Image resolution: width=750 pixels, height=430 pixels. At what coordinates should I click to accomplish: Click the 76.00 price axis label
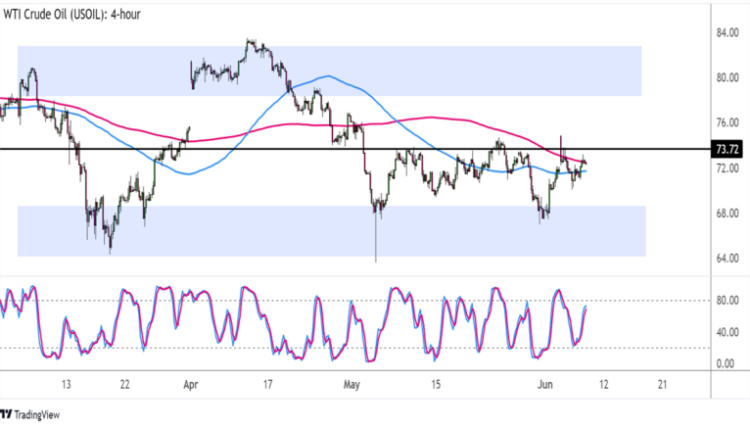pos(727,123)
